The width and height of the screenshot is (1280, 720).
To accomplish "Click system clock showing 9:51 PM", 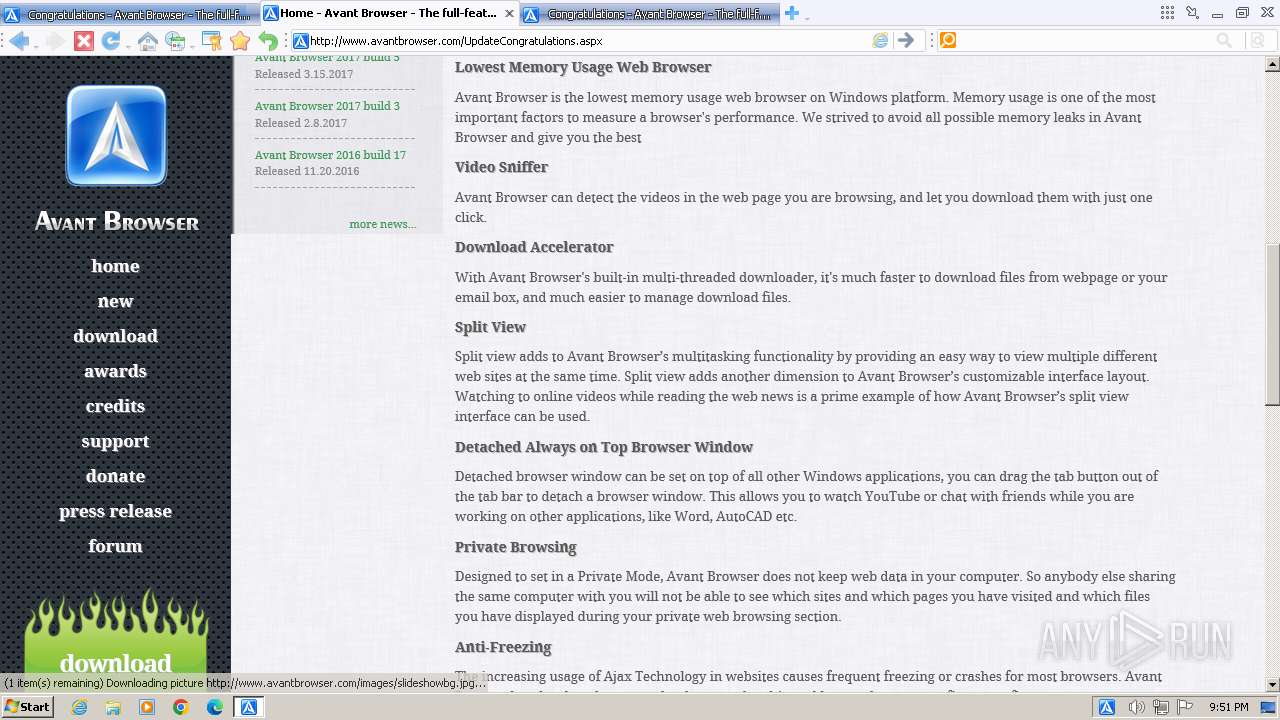I will [x=1228, y=707].
